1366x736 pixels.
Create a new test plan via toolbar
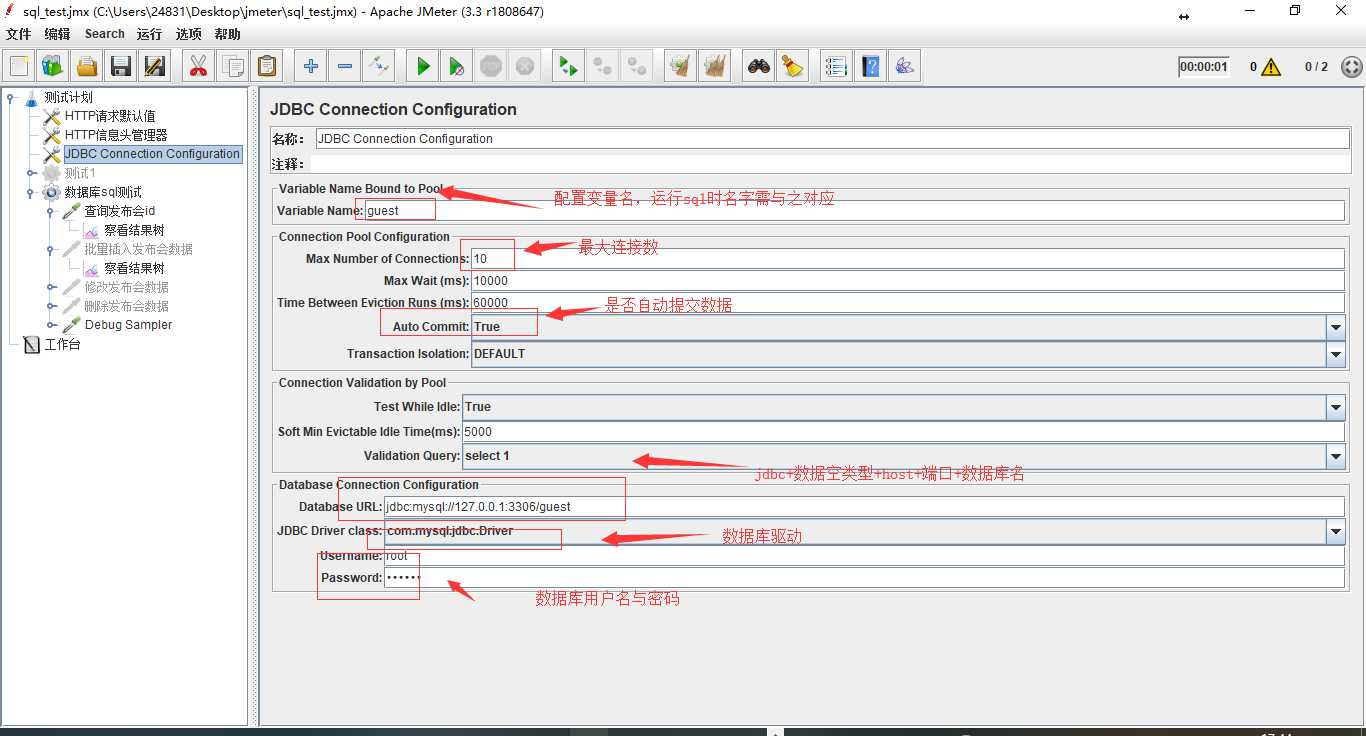click(x=19, y=66)
